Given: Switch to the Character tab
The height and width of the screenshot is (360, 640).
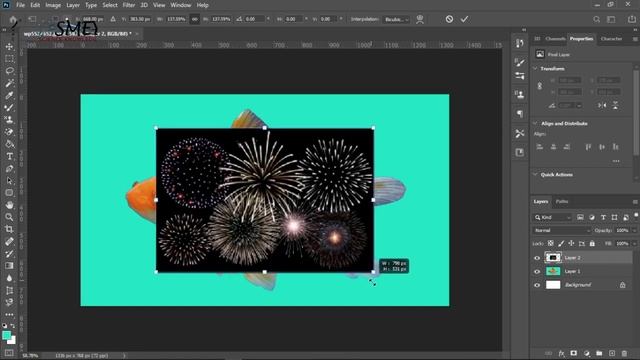Looking at the screenshot, I should coord(611,39).
